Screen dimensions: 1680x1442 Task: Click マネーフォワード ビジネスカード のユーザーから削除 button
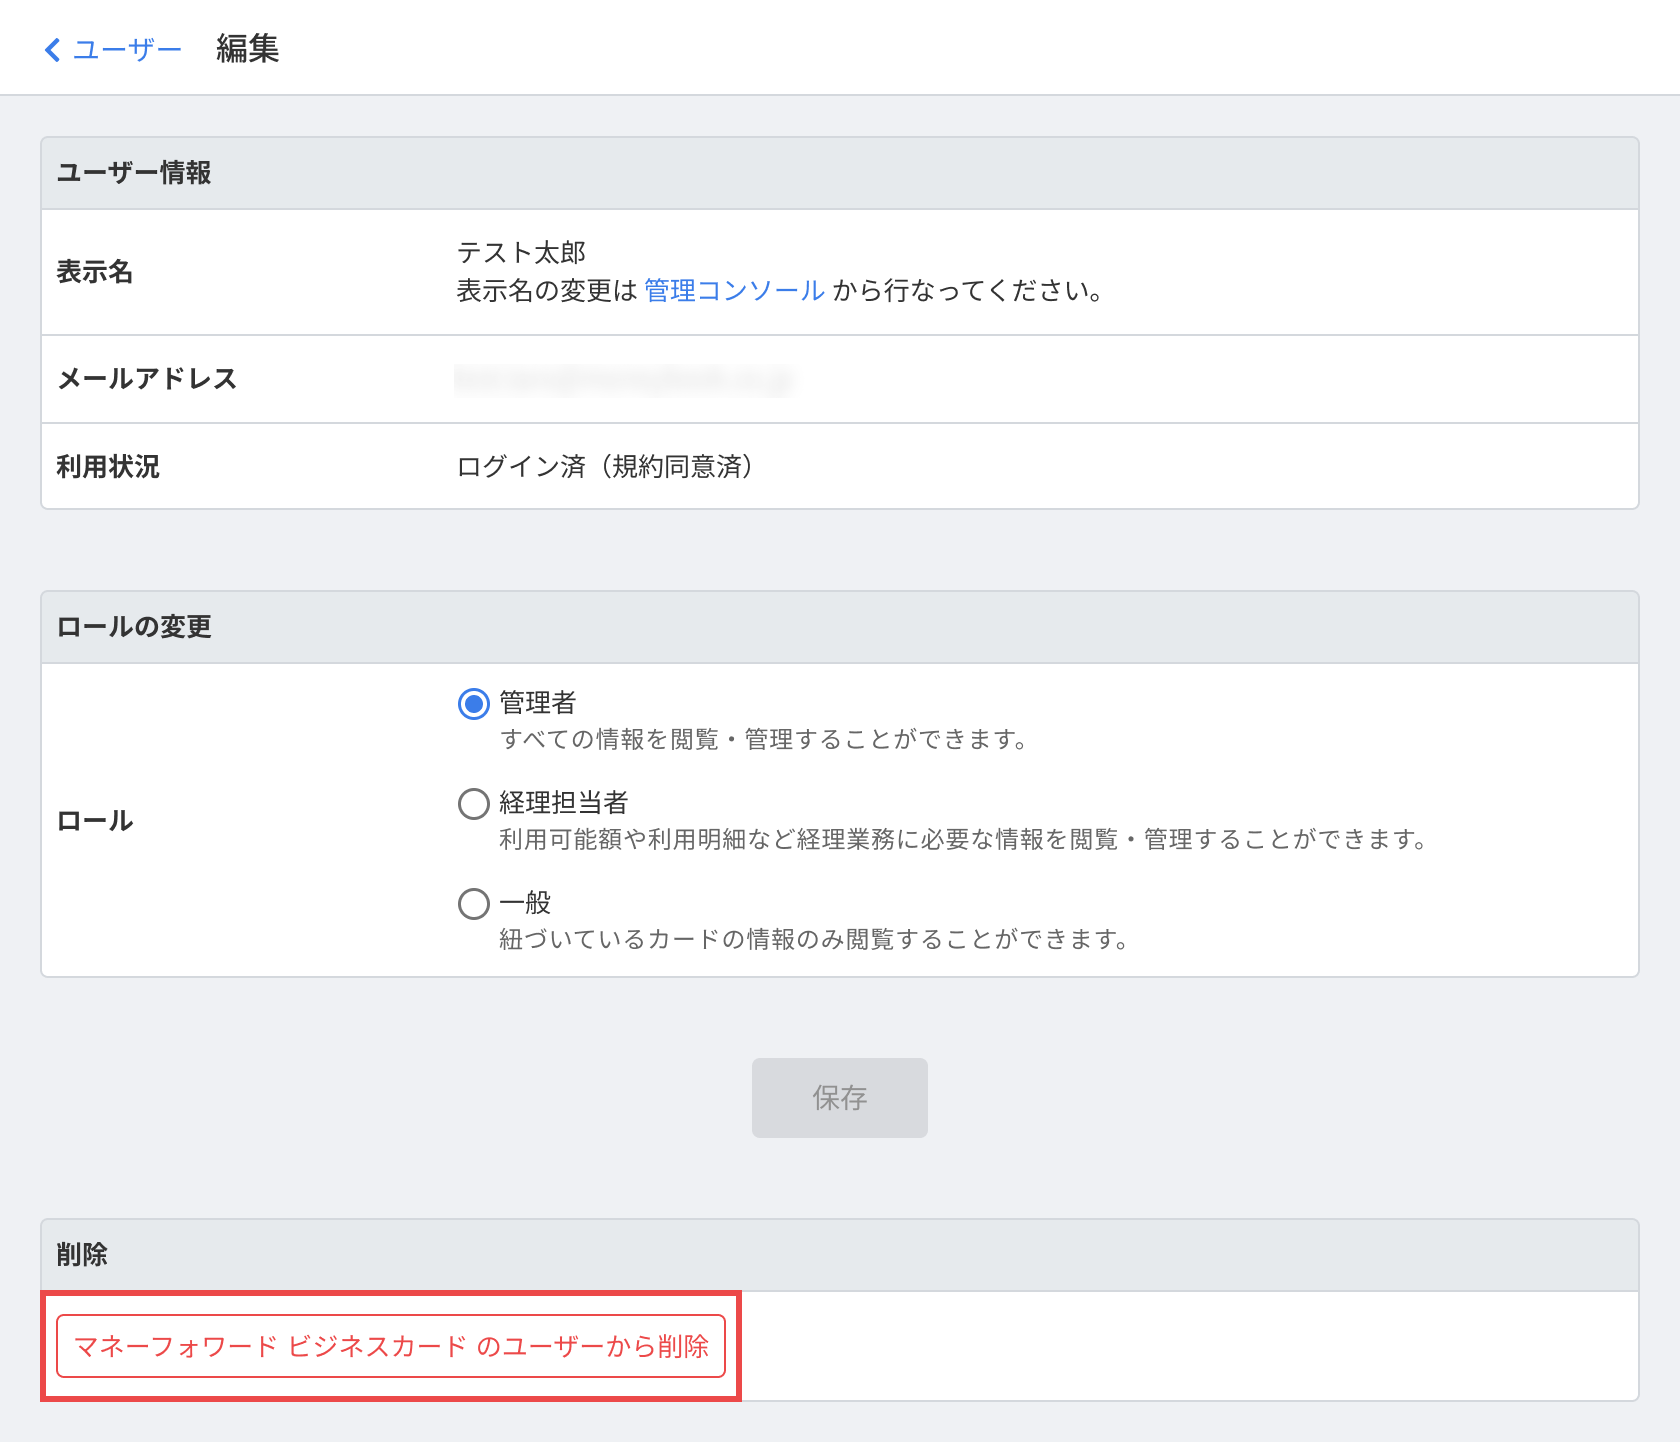[x=391, y=1346]
